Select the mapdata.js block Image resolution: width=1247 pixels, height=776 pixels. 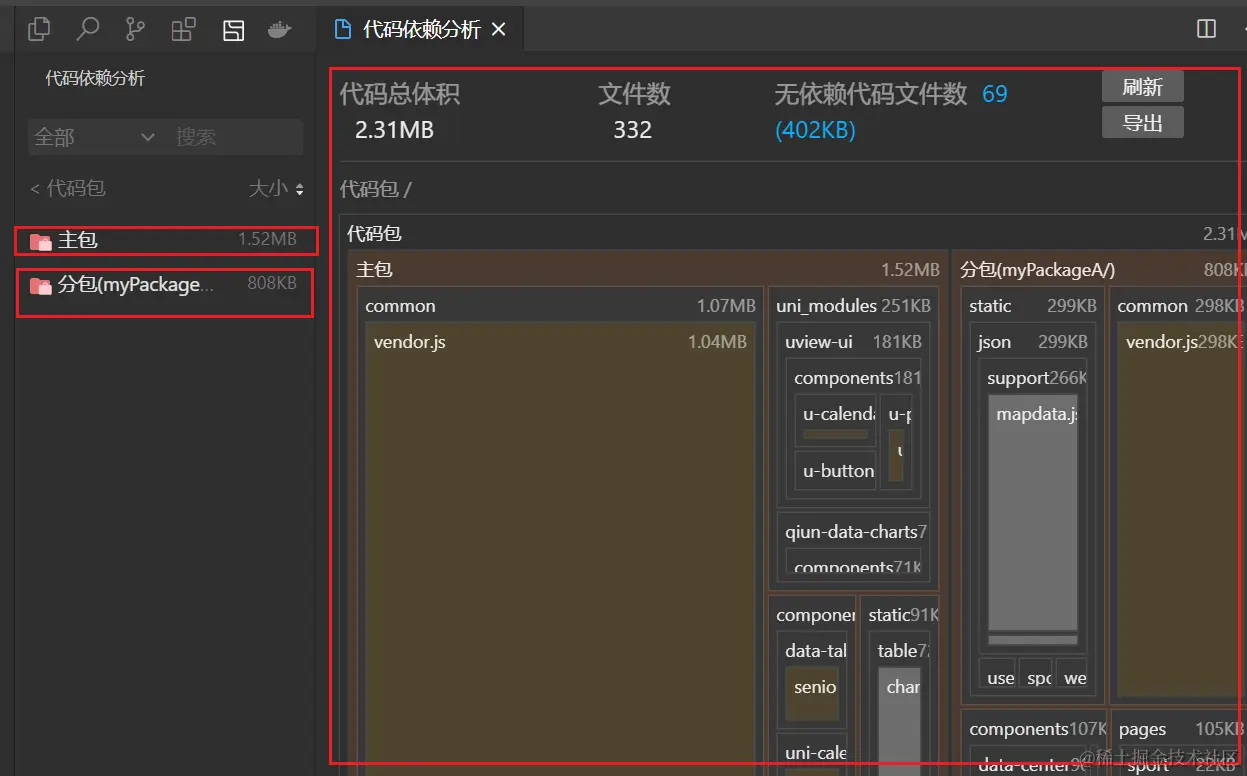click(x=1033, y=512)
